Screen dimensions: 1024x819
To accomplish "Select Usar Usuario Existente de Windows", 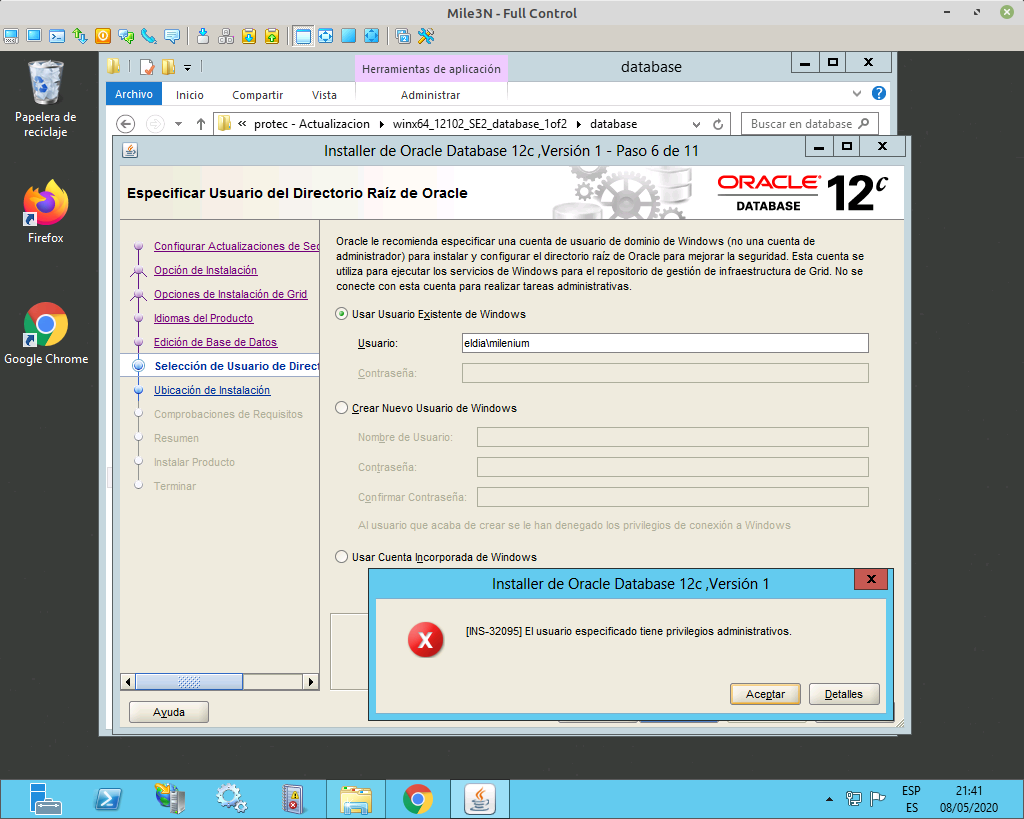I will (x=340, y=313).
